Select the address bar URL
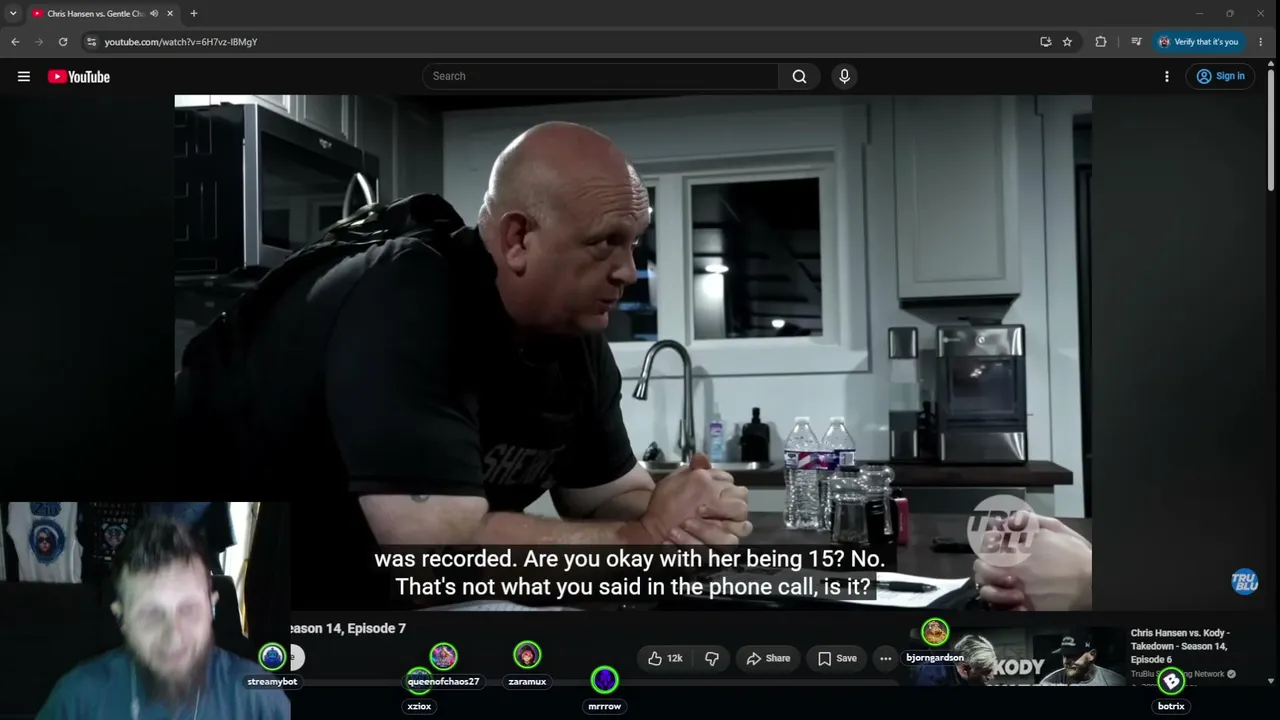Viewport: 1280px width, 720px height. pos(181,42)
